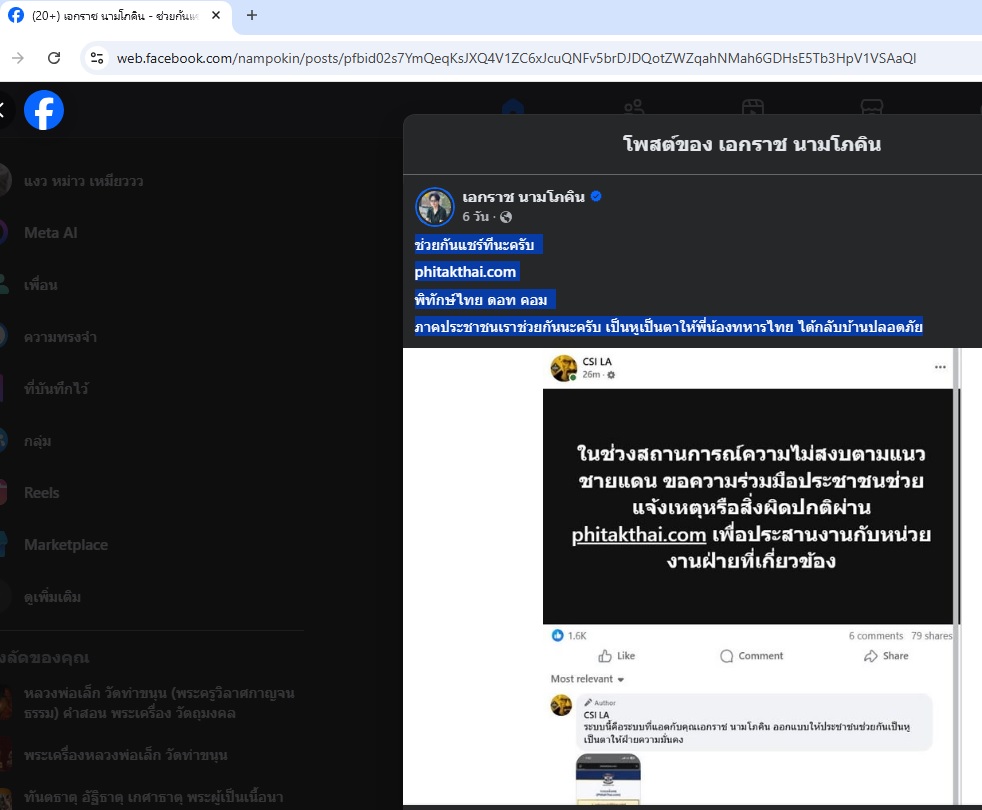Select Reels in the left sidebar

point(41,493)
